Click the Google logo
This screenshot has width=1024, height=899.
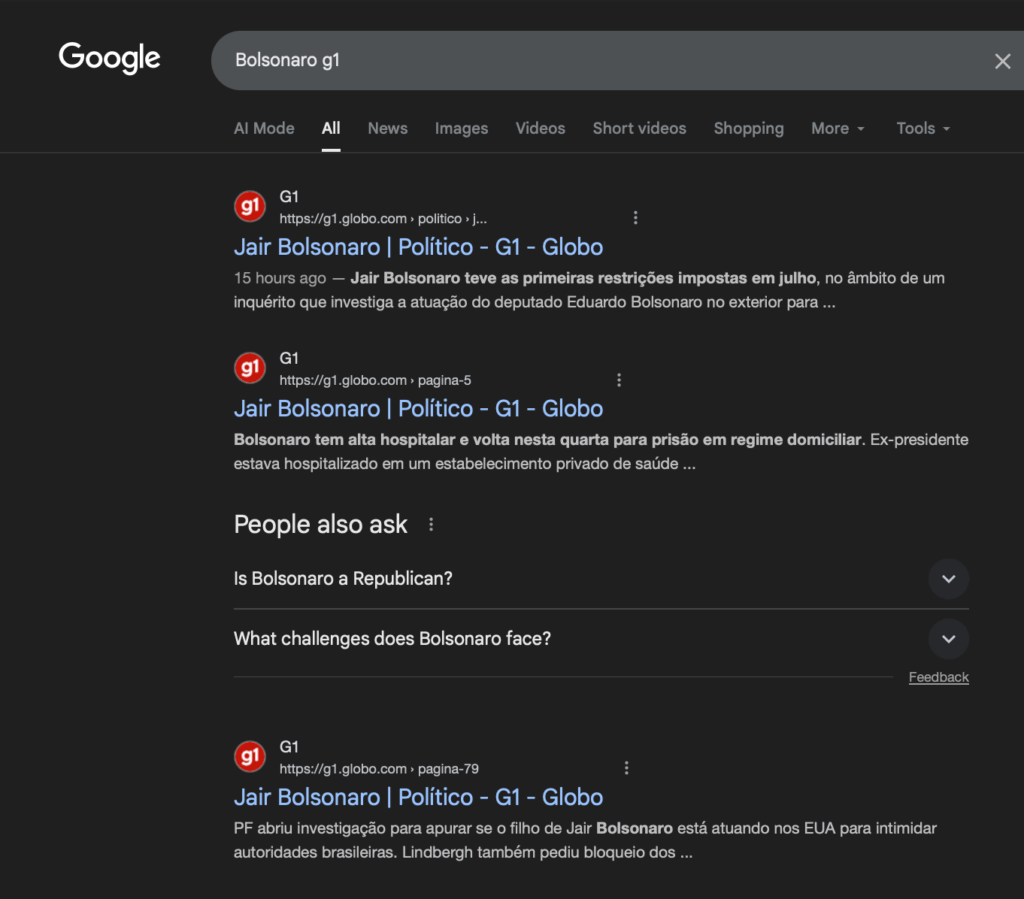click(109, 59)
